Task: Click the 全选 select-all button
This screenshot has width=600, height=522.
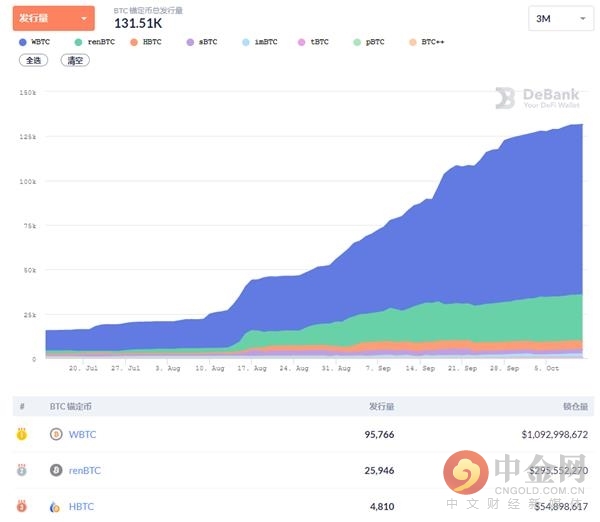Action: tap(33, 60)
